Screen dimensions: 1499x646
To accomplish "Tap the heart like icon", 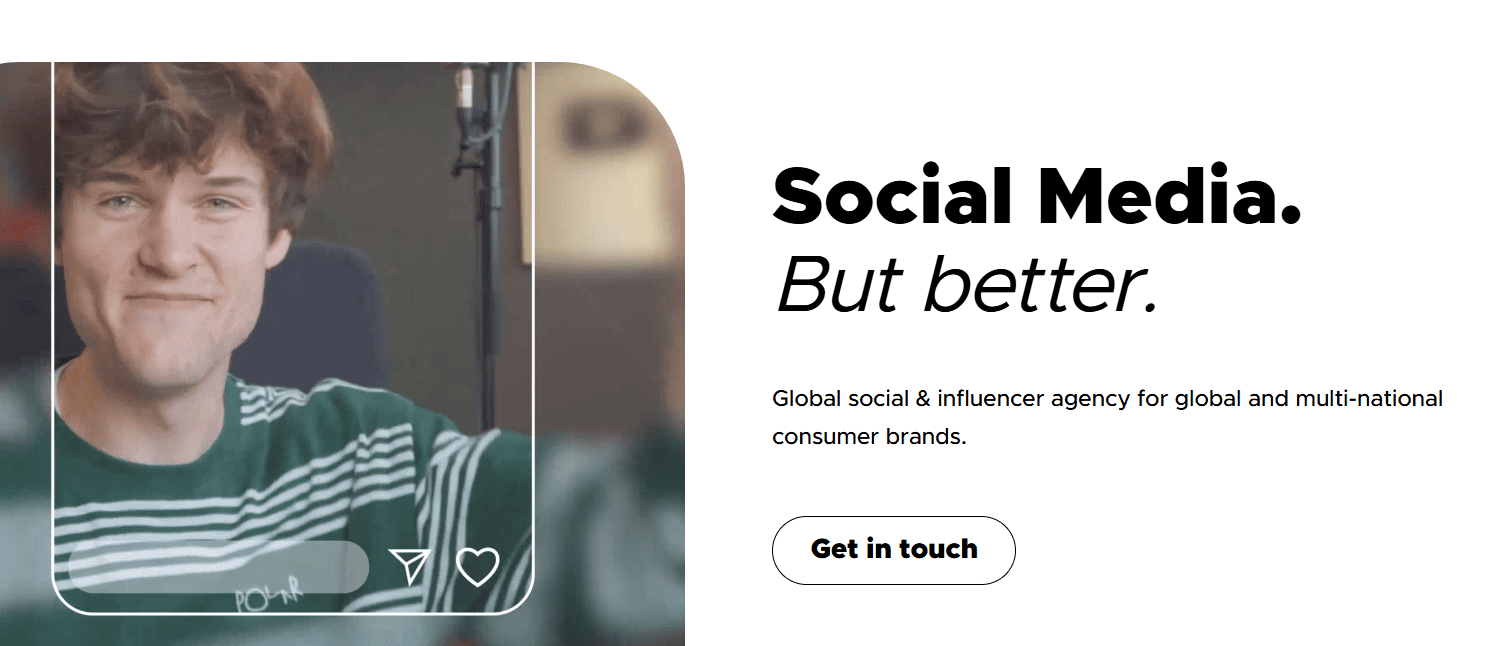I will pyautogui.click(x=477, y=567).
